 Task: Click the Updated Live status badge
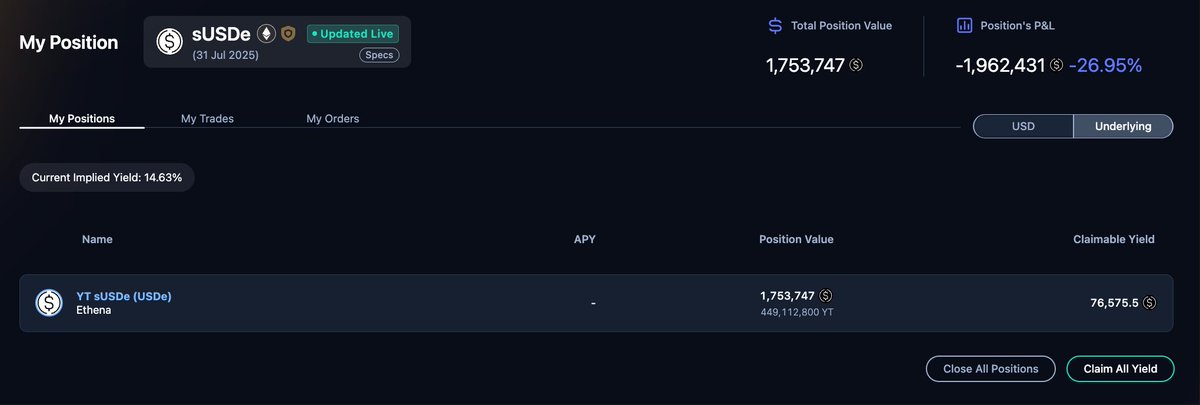coord(353,34)
